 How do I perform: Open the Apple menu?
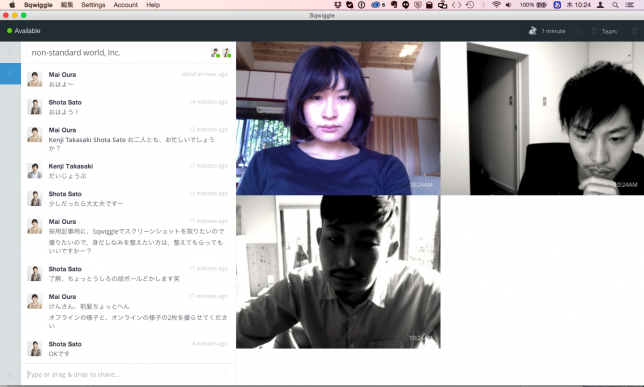12,5
